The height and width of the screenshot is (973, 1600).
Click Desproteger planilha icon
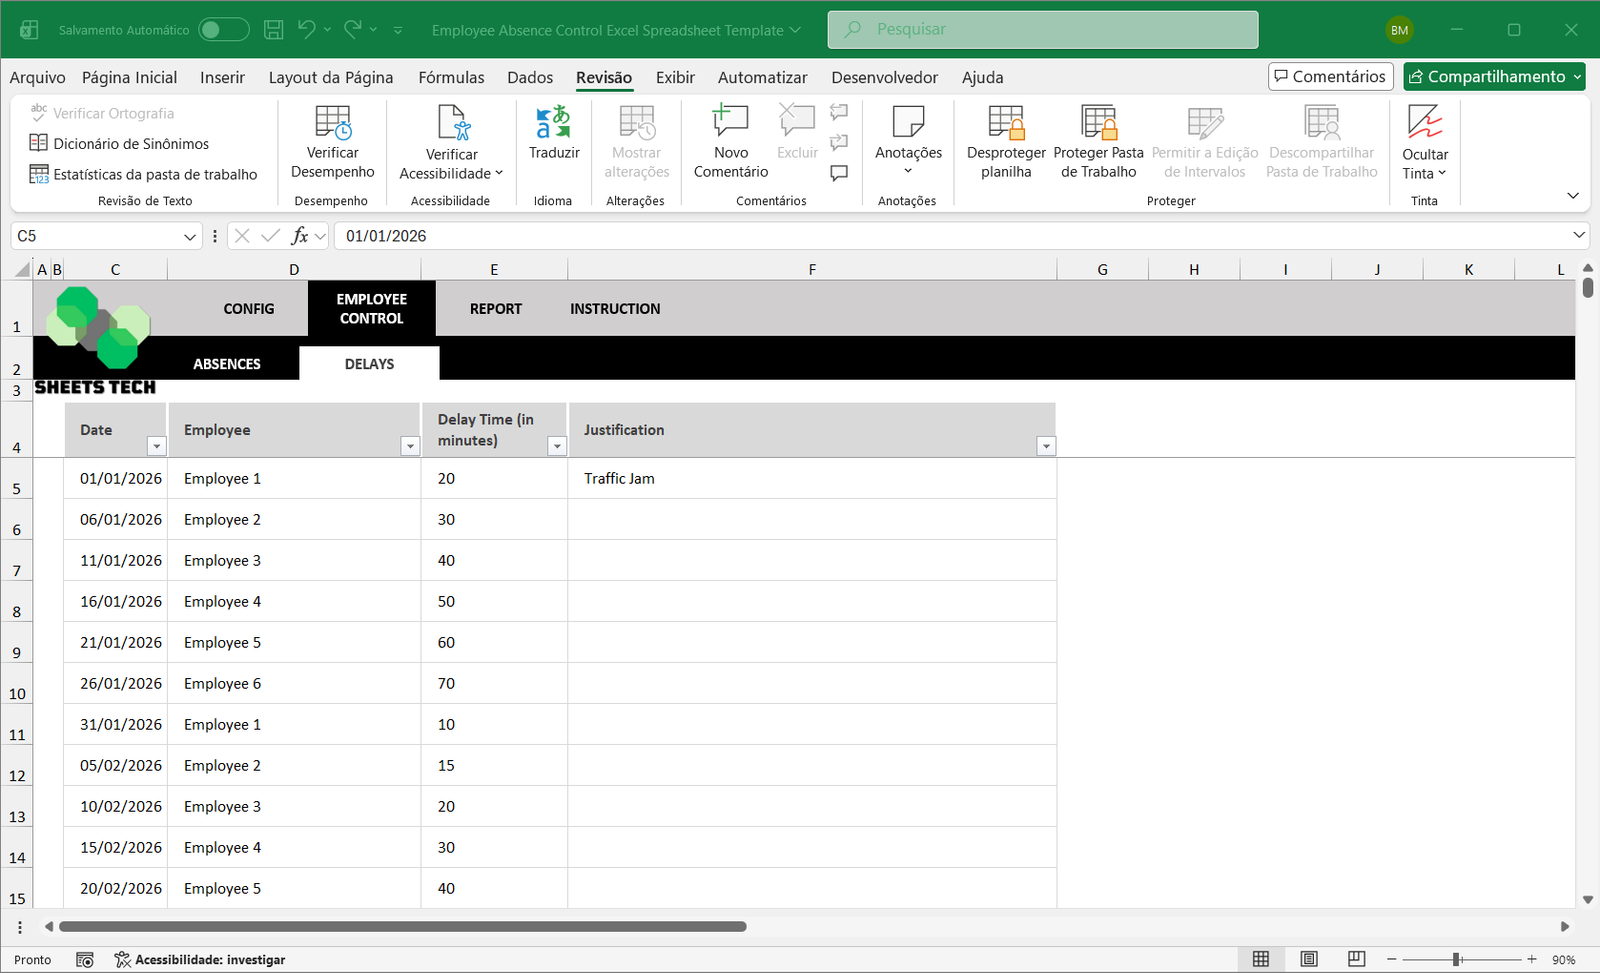(x=1006, y=123)
